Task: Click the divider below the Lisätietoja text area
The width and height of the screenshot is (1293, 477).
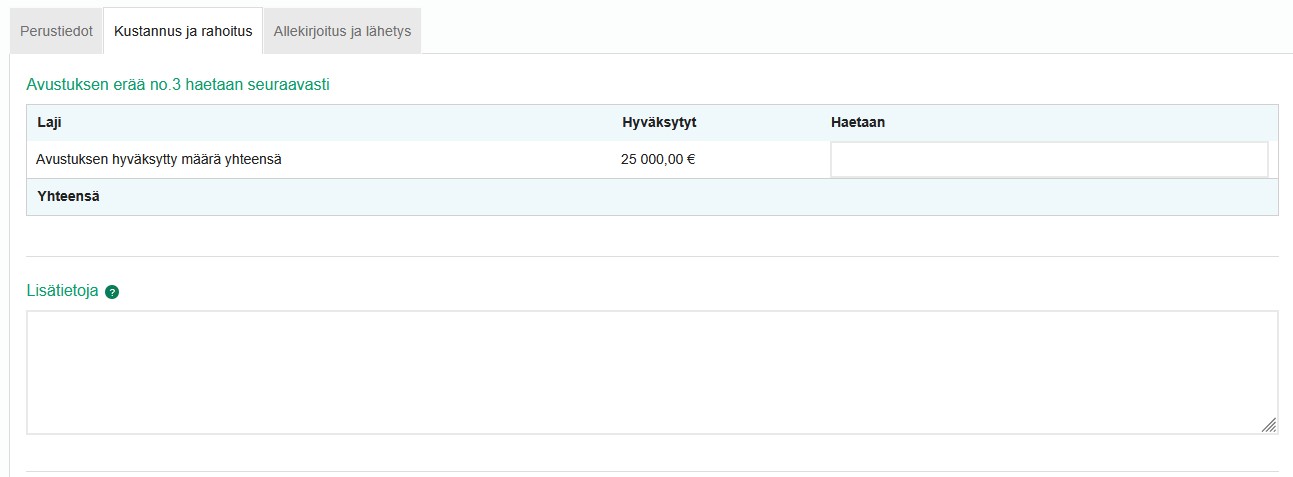Action: coord(650,471)
